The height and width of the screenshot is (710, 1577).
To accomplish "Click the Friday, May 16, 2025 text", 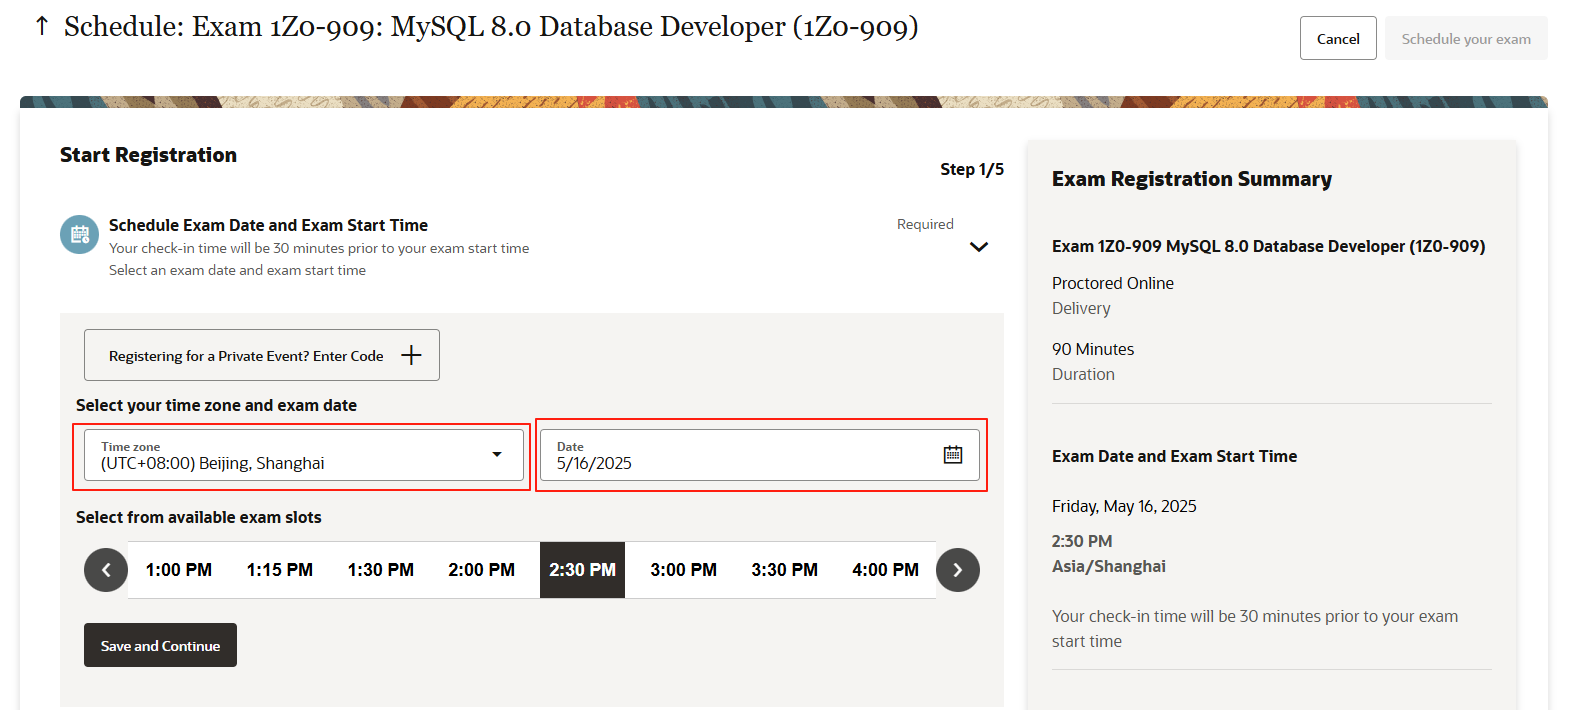I will [1124, 506].
